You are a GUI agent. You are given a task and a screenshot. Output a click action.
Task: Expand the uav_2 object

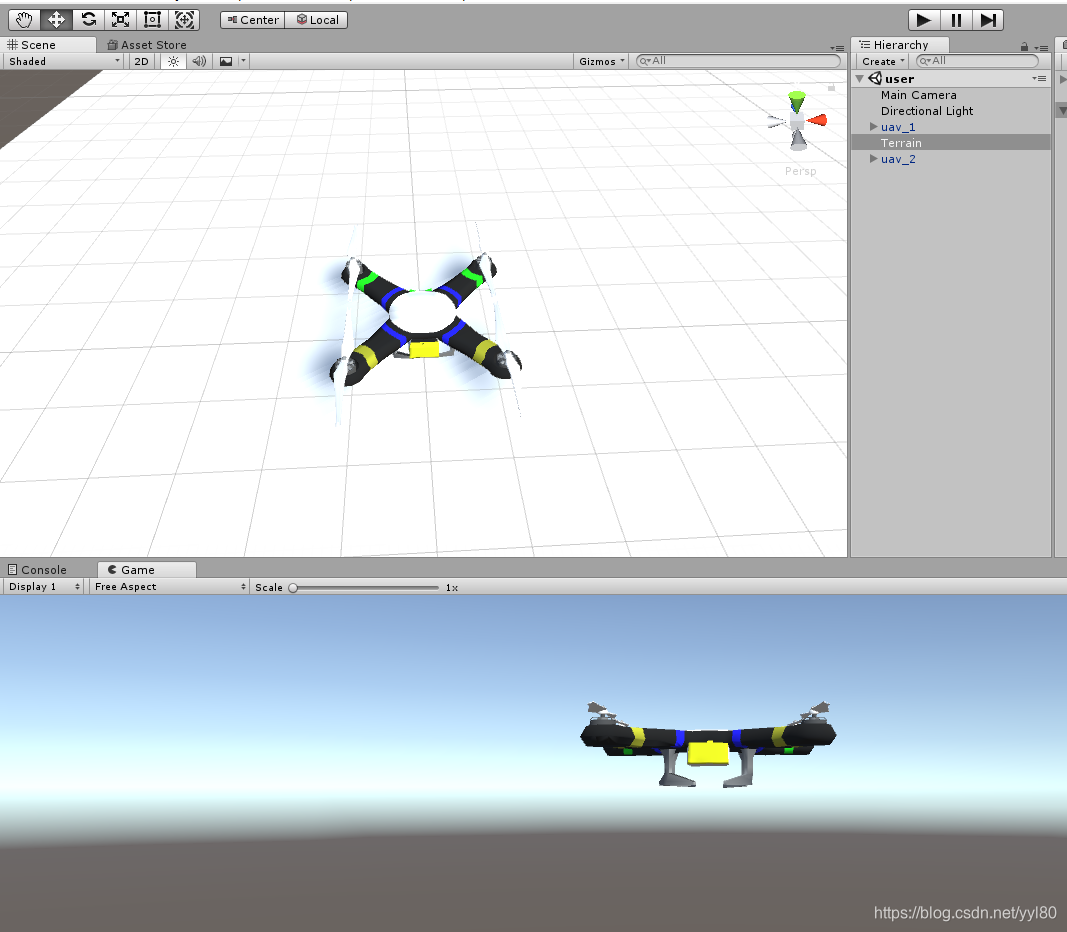point(874,159)
